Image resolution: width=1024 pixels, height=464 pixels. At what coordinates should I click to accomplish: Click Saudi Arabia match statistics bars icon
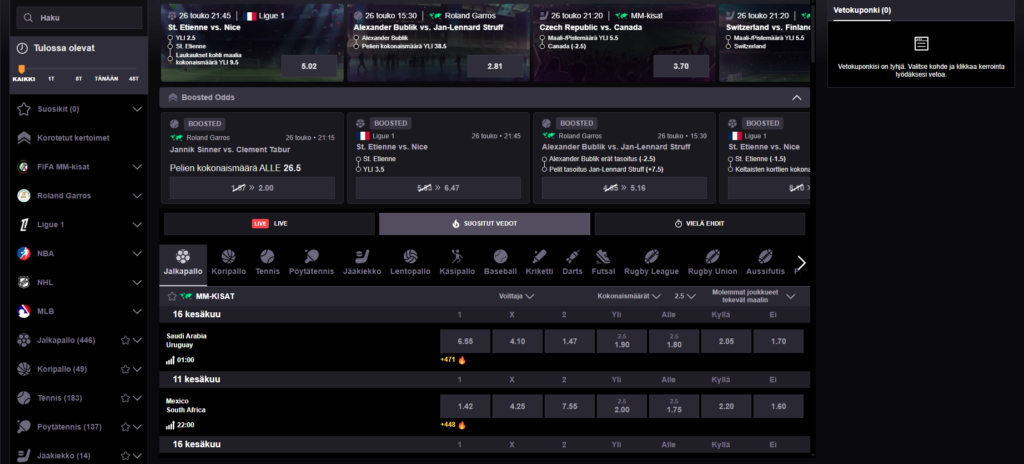click(170, 360)
